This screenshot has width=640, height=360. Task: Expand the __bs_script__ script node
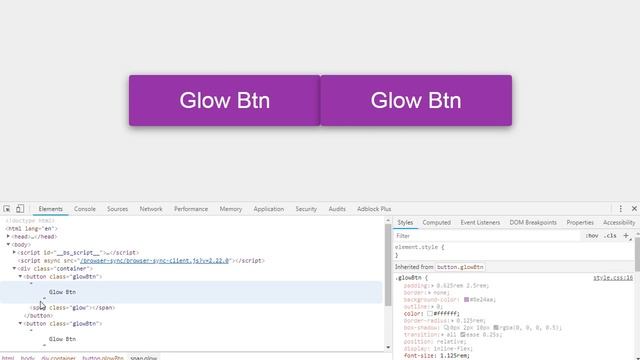(14, 252)
